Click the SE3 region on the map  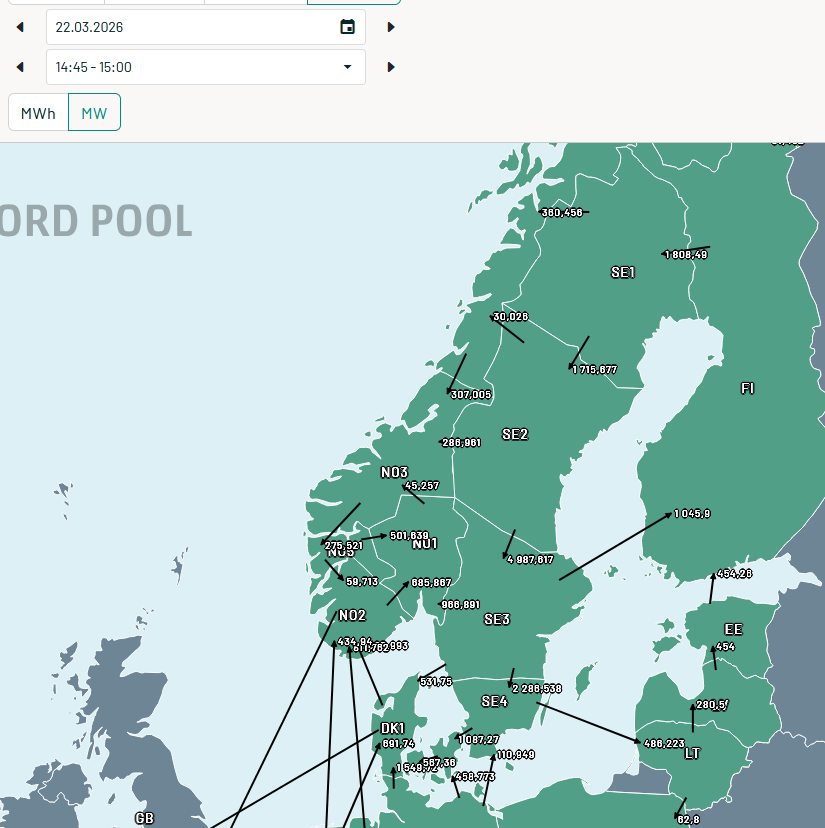[x=497, y=620]
